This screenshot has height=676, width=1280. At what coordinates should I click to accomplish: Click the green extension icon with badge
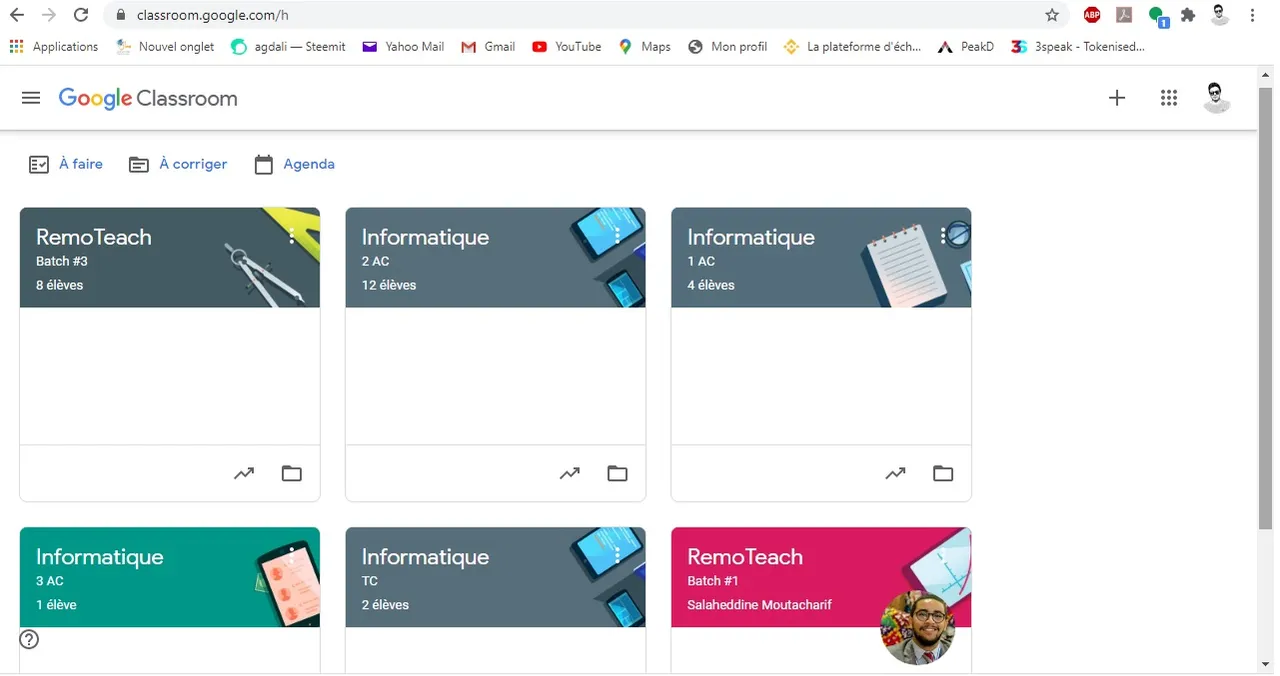tap(1157, 15)
